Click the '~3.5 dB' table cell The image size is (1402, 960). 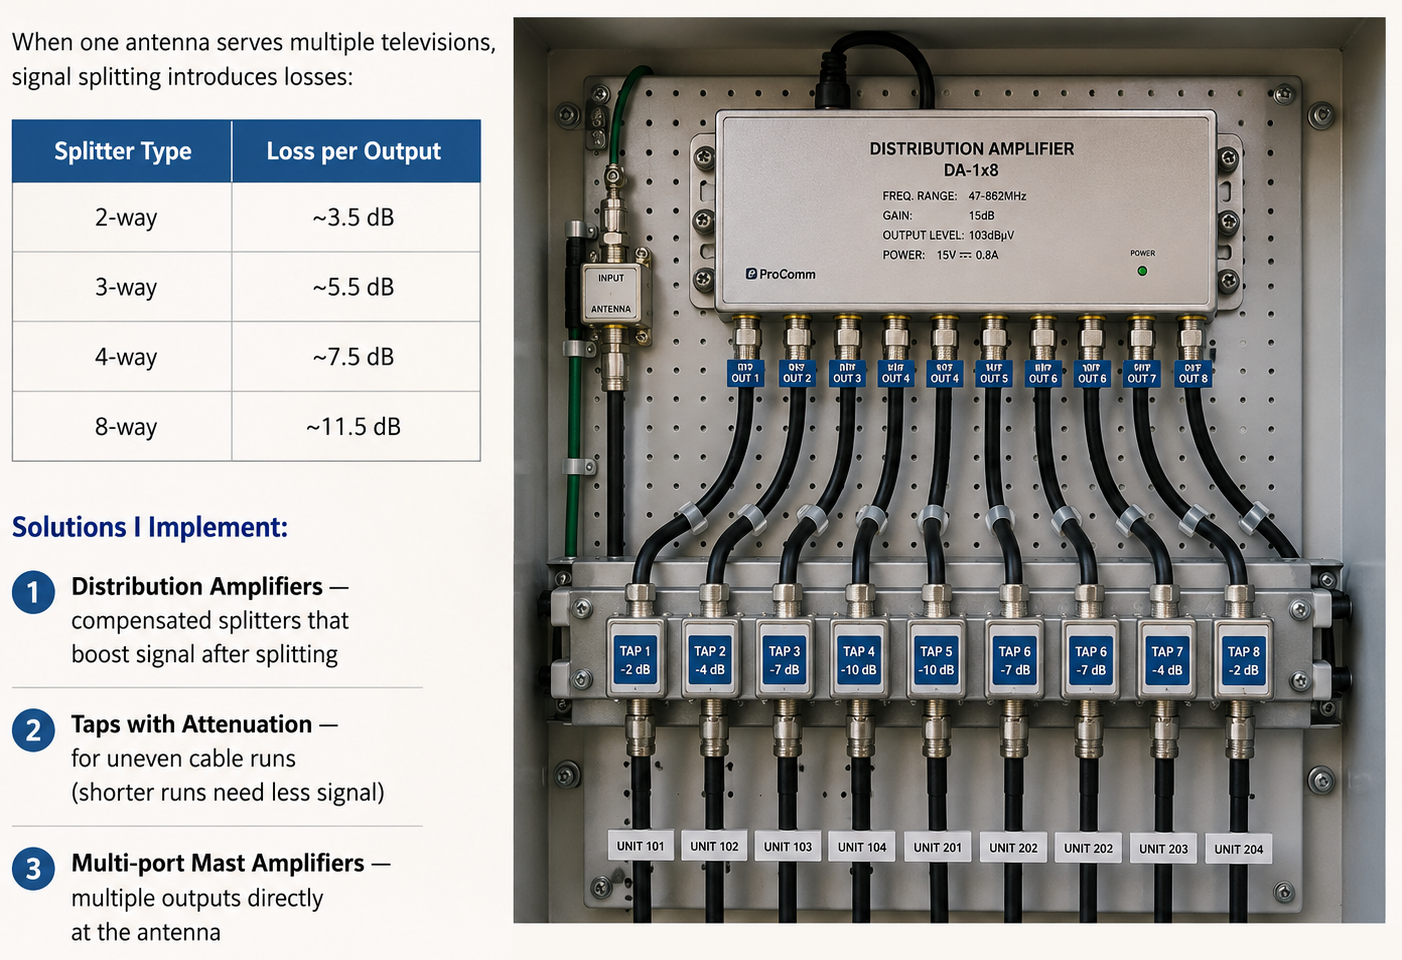click(355, 217)
